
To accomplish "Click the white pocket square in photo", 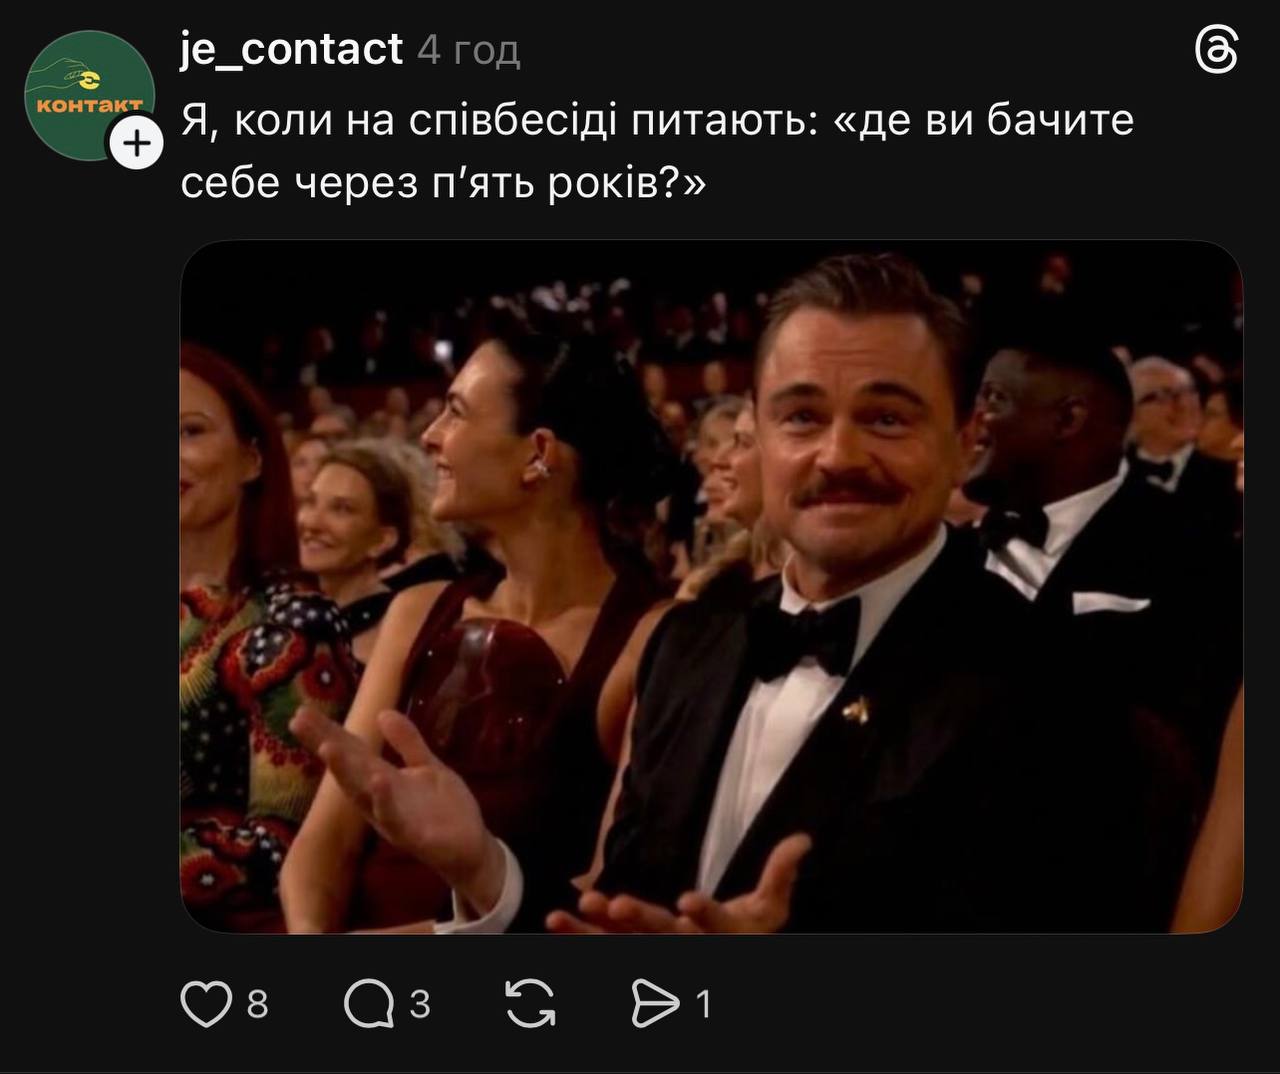I will (1110, 602).
